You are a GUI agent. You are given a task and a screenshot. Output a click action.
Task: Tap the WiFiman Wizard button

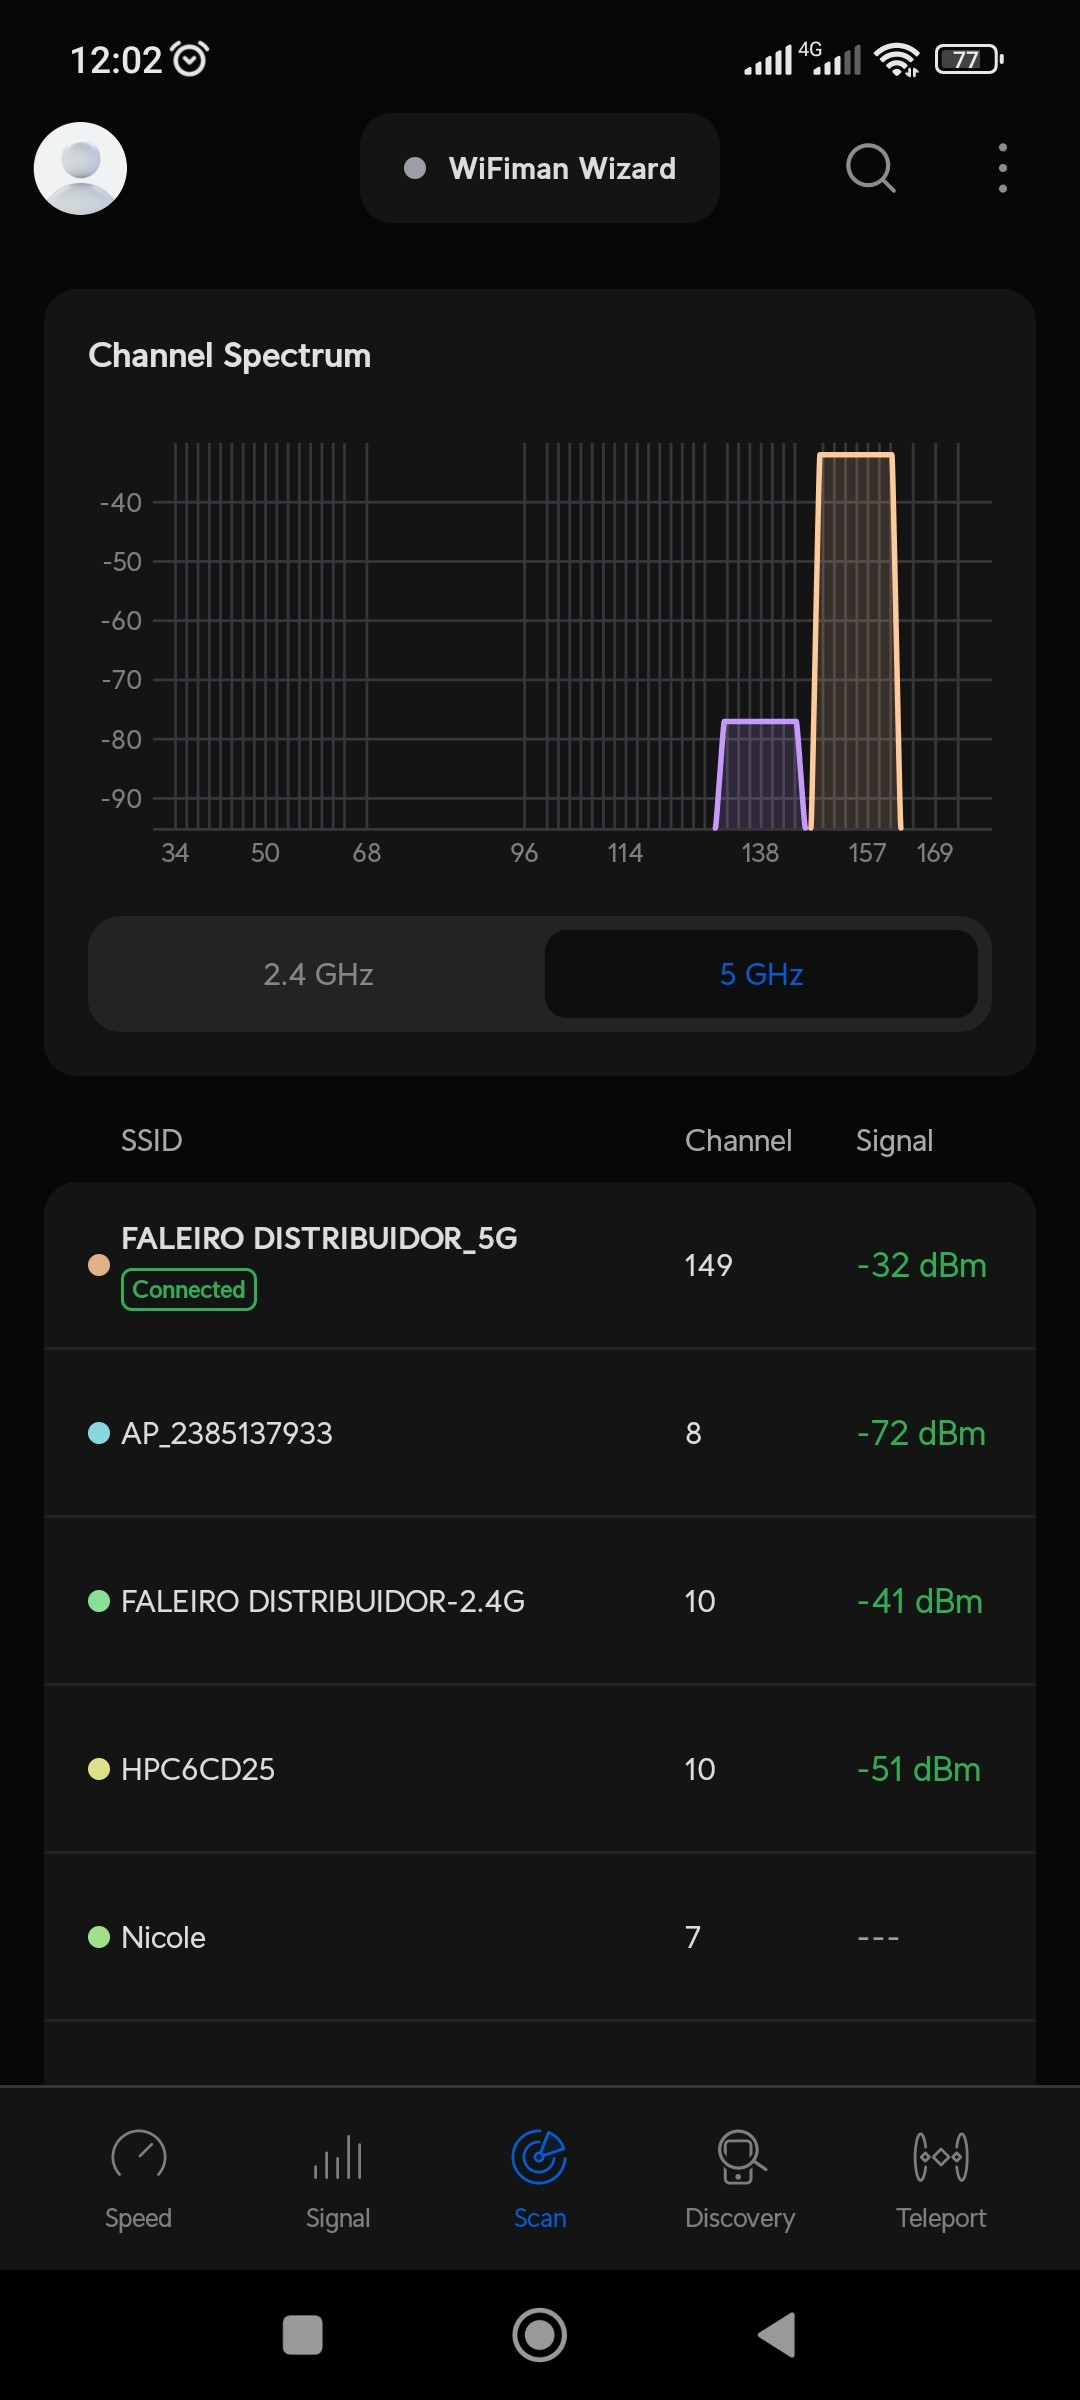coord(540,168)
